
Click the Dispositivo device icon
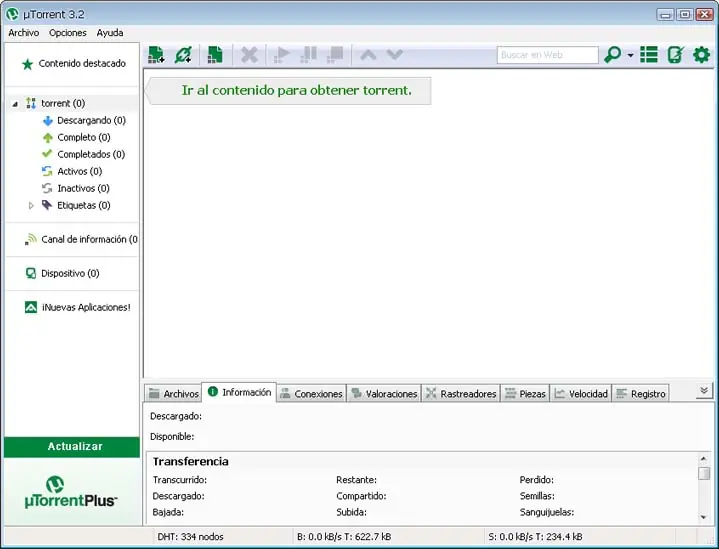click(x=31, y=273)
